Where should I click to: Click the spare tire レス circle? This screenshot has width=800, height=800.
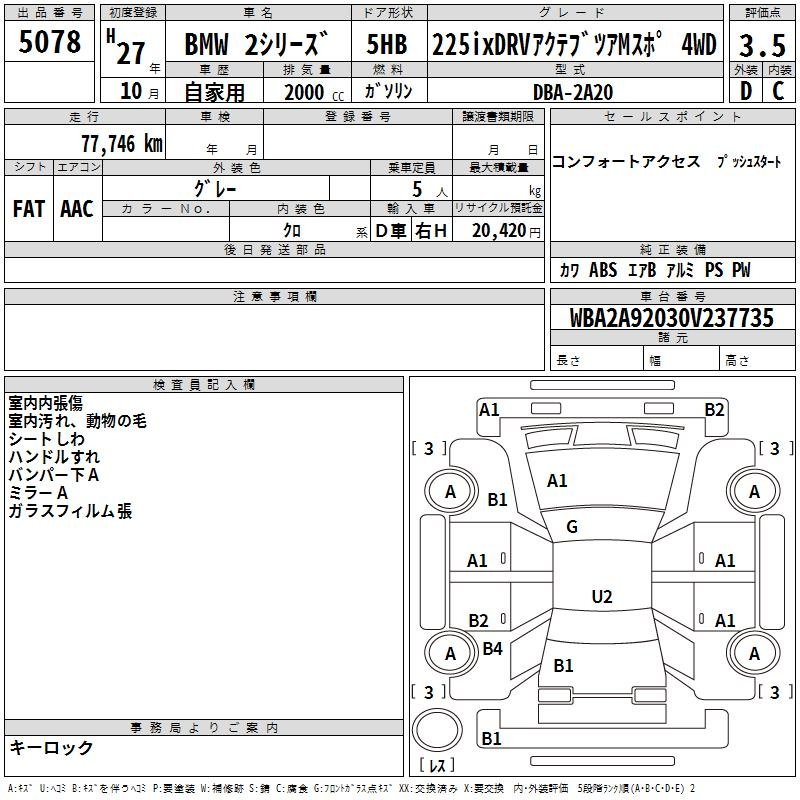[x=437, y=731]
